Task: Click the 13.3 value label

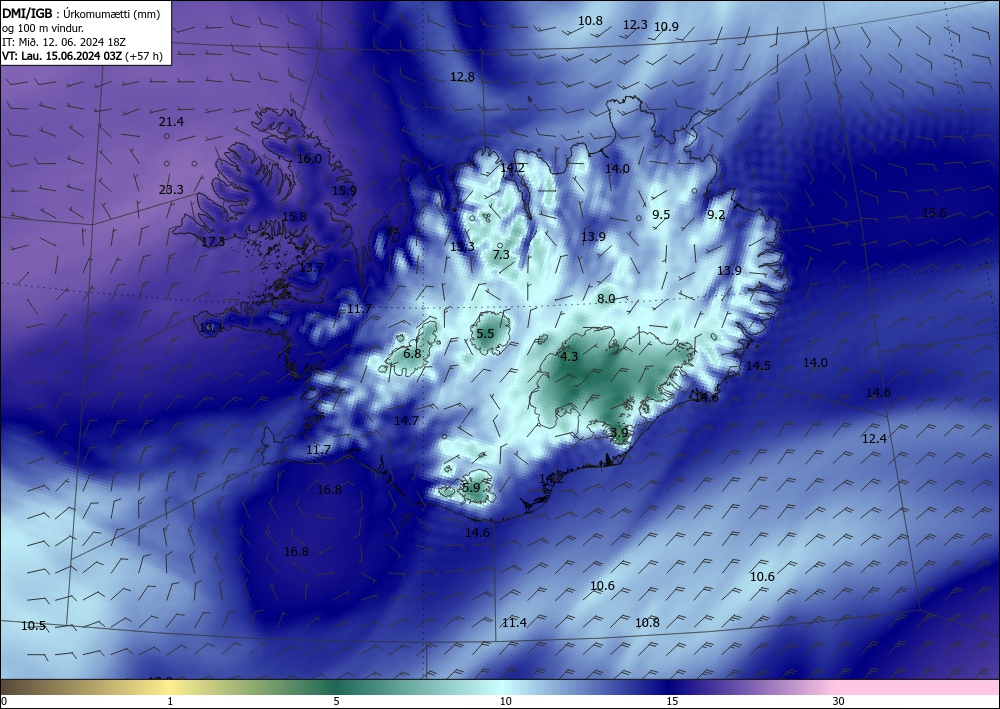Action: click(x=462, y=247)
